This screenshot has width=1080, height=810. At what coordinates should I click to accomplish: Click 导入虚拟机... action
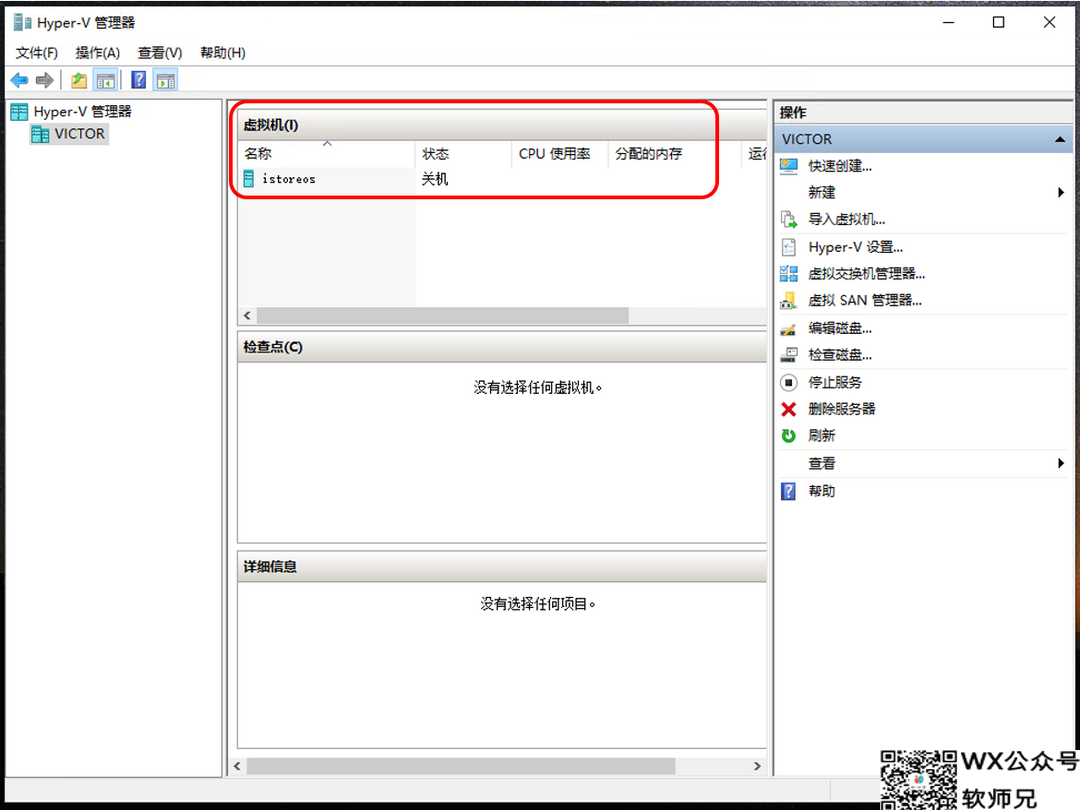click(847, 220)
